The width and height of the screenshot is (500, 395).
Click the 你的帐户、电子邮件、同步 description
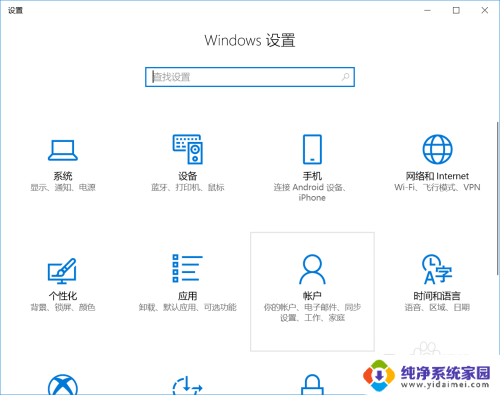click(x=312, y=313)
